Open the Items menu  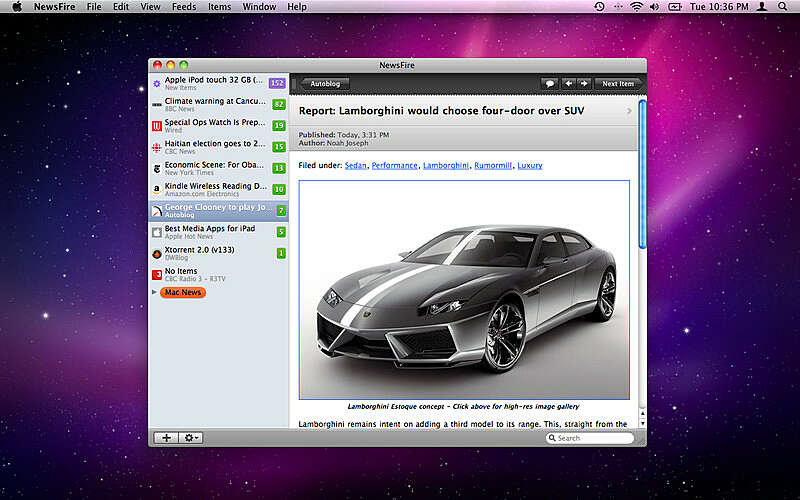click(219, 7)
